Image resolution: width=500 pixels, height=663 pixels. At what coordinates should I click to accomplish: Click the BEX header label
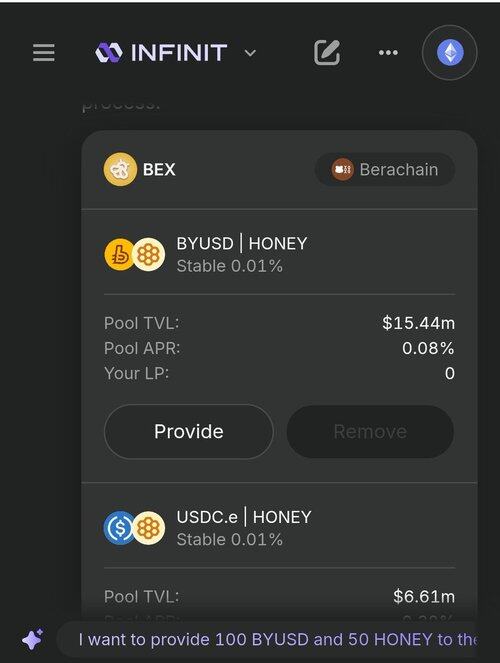(159, 170)
